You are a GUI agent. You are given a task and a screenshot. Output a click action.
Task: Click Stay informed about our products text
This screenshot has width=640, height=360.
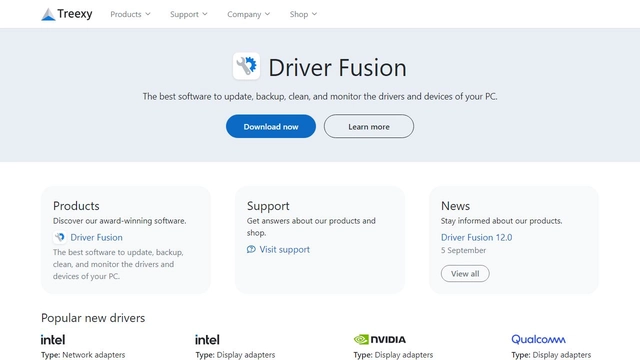501,221
